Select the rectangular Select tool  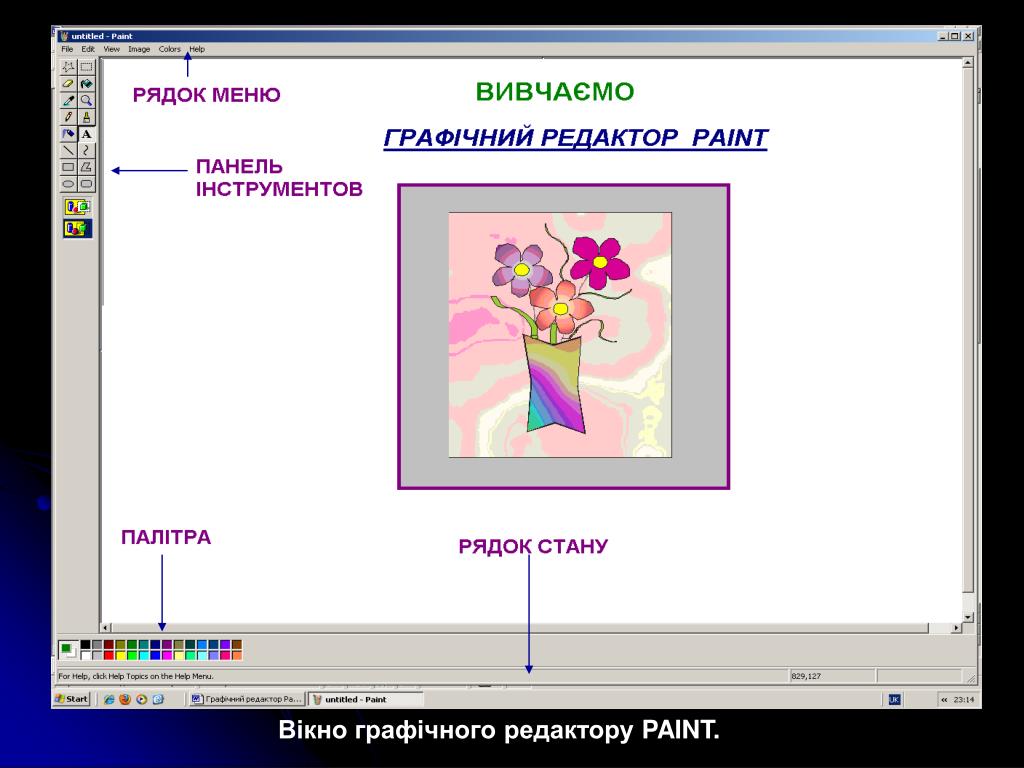pyautogui.click(x=86, y=67)
